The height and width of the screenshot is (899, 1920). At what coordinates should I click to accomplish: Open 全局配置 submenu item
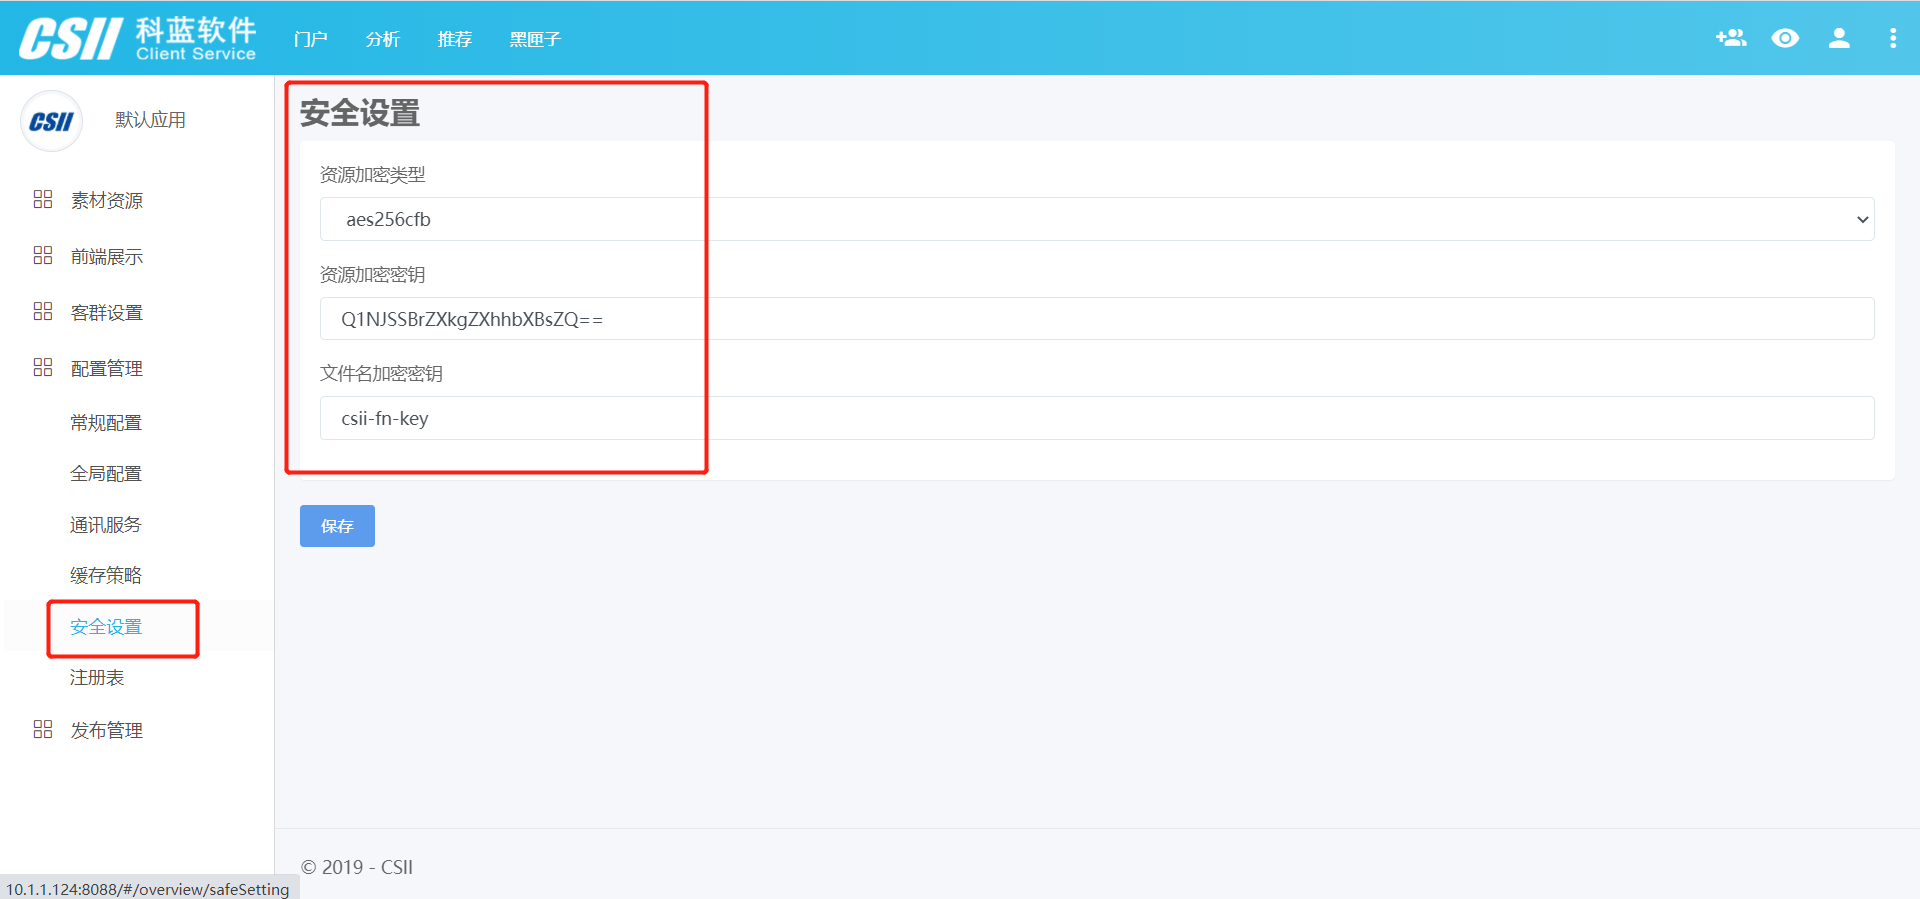click(106, 474)
